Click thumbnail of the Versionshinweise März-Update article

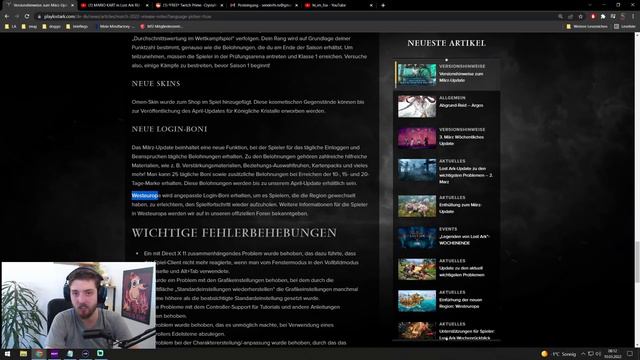[417, 74]
